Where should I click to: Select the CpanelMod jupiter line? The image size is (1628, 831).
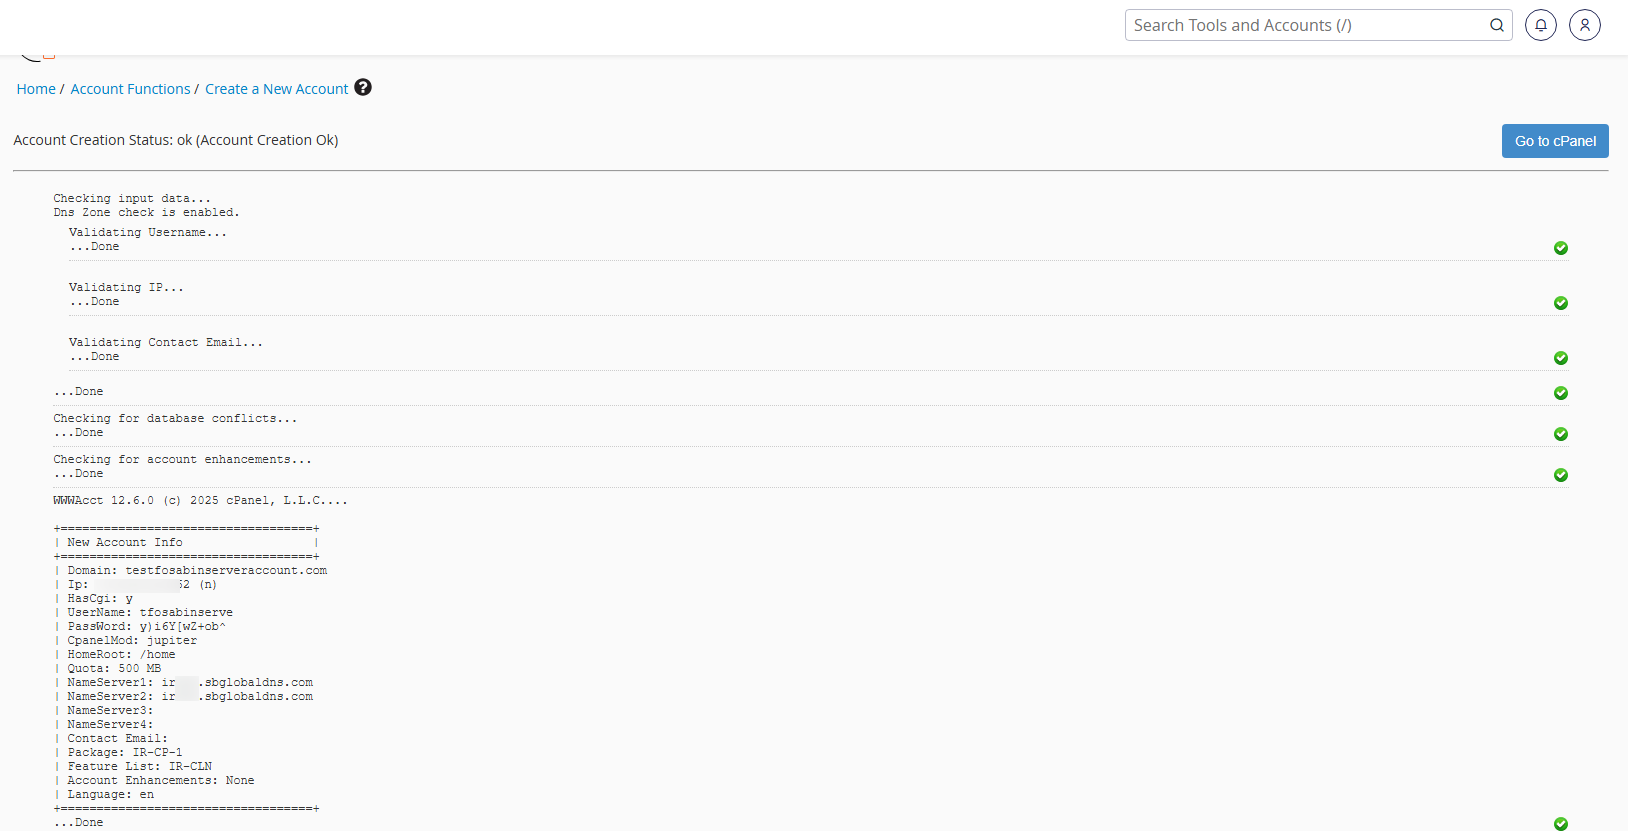132,641
